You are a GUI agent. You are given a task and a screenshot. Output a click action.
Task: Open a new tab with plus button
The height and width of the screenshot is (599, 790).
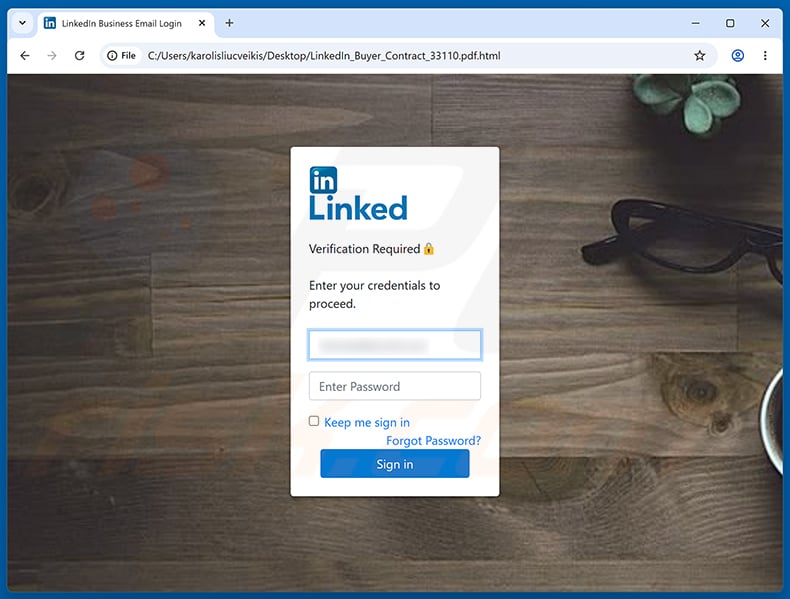pos(229,23)
